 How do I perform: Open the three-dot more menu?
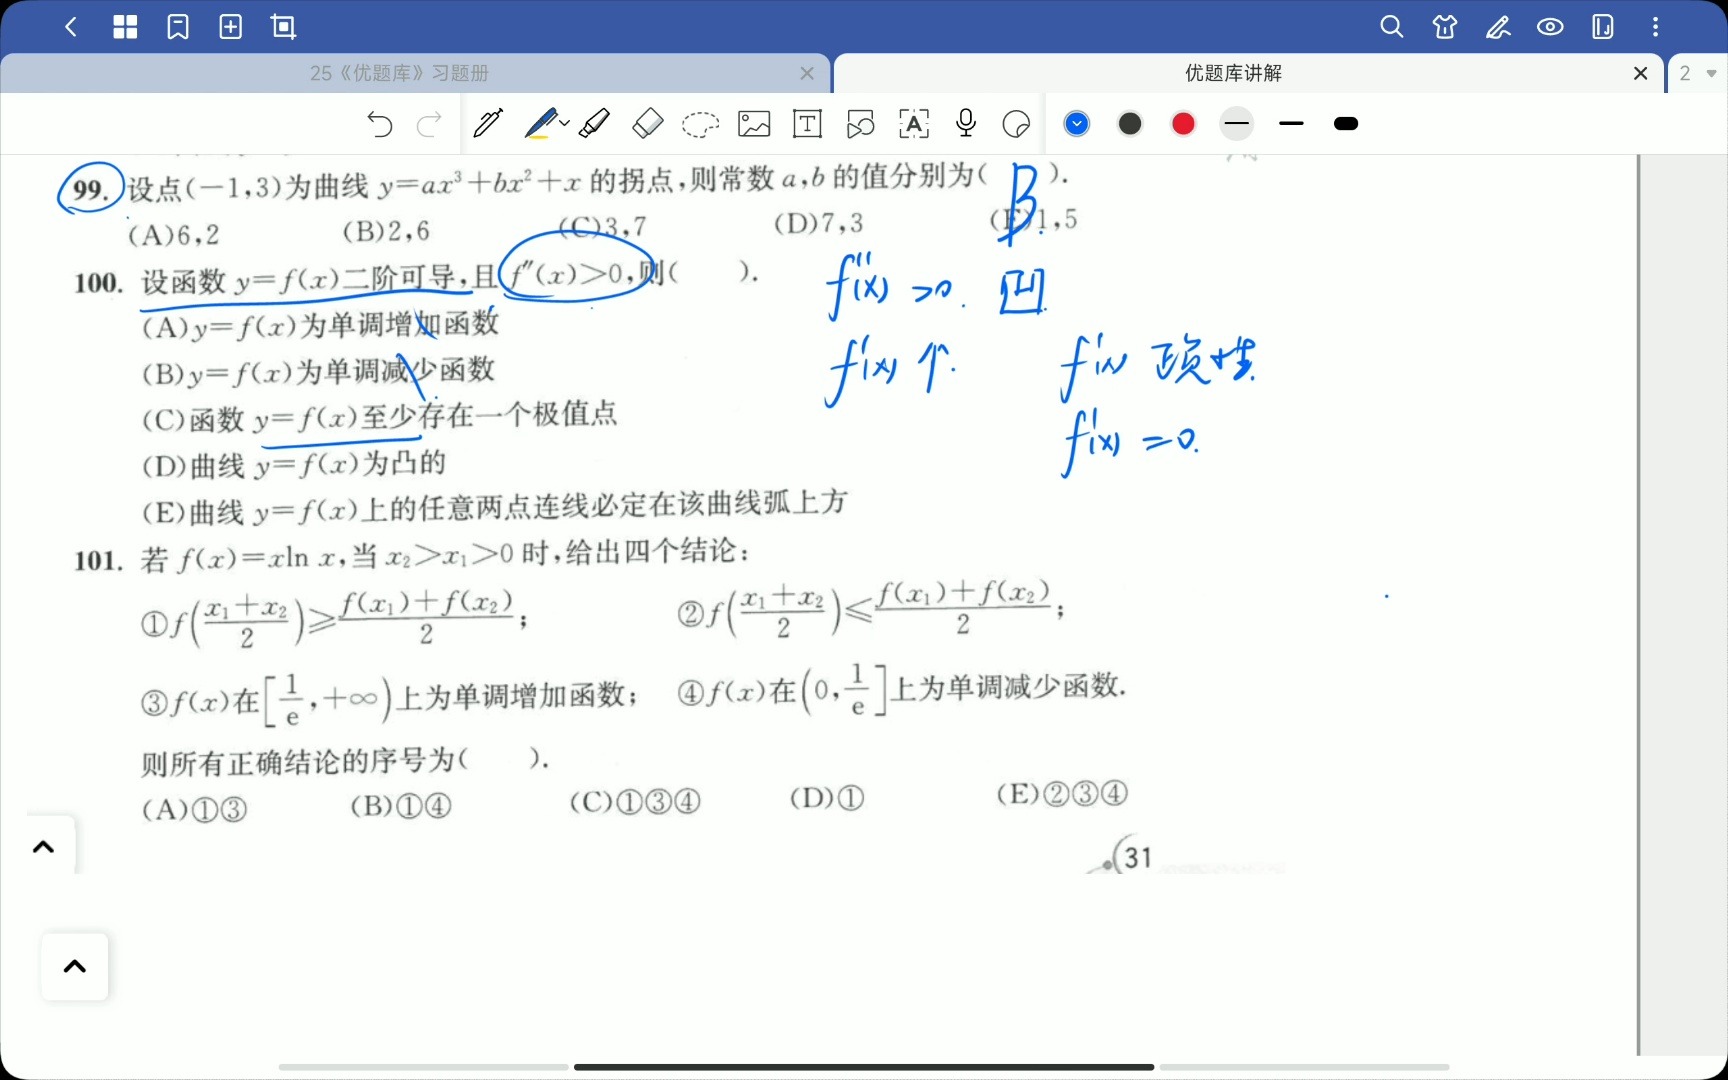[1656, 27]
